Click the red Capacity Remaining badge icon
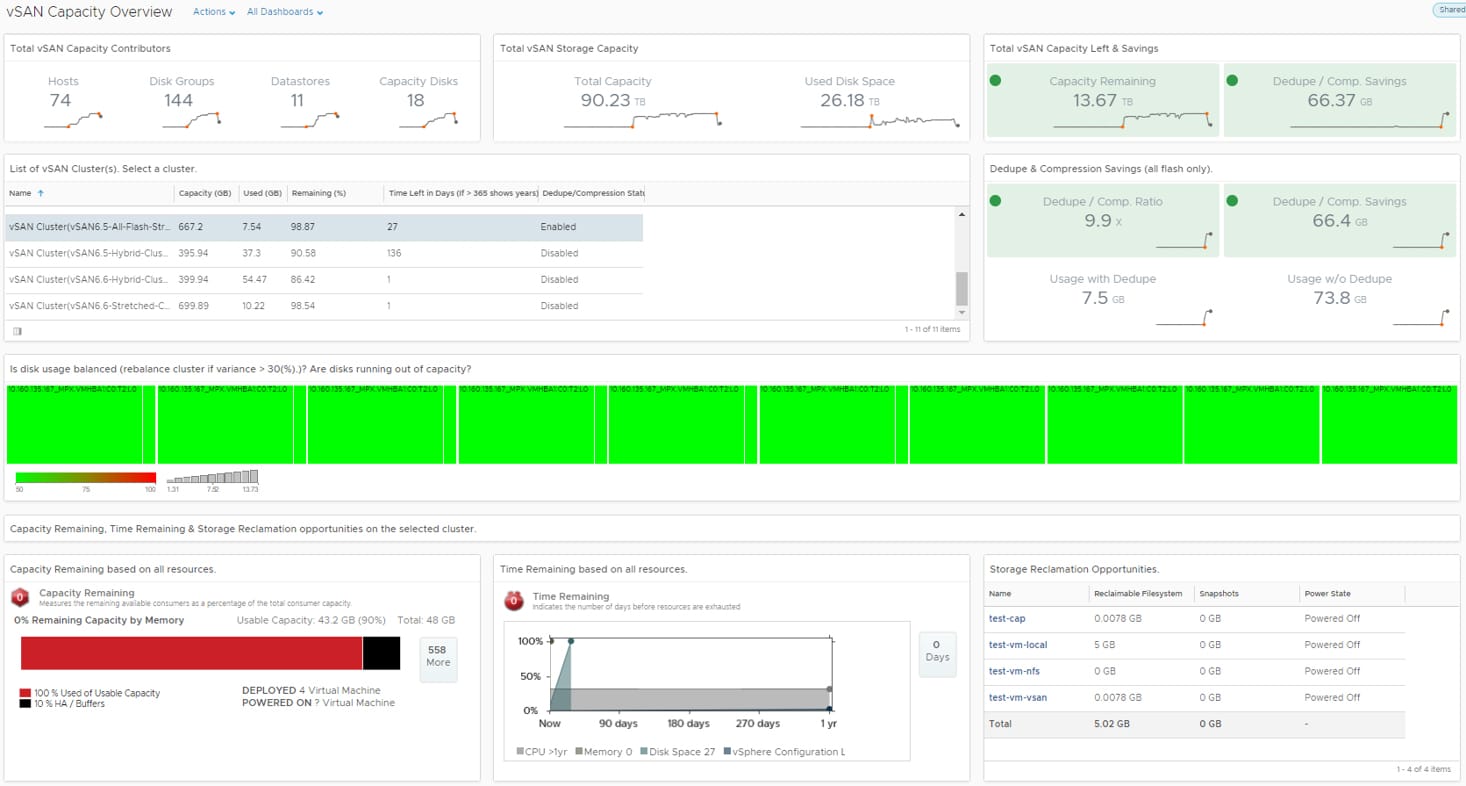Screen dimensions: 1466x786 20,598
